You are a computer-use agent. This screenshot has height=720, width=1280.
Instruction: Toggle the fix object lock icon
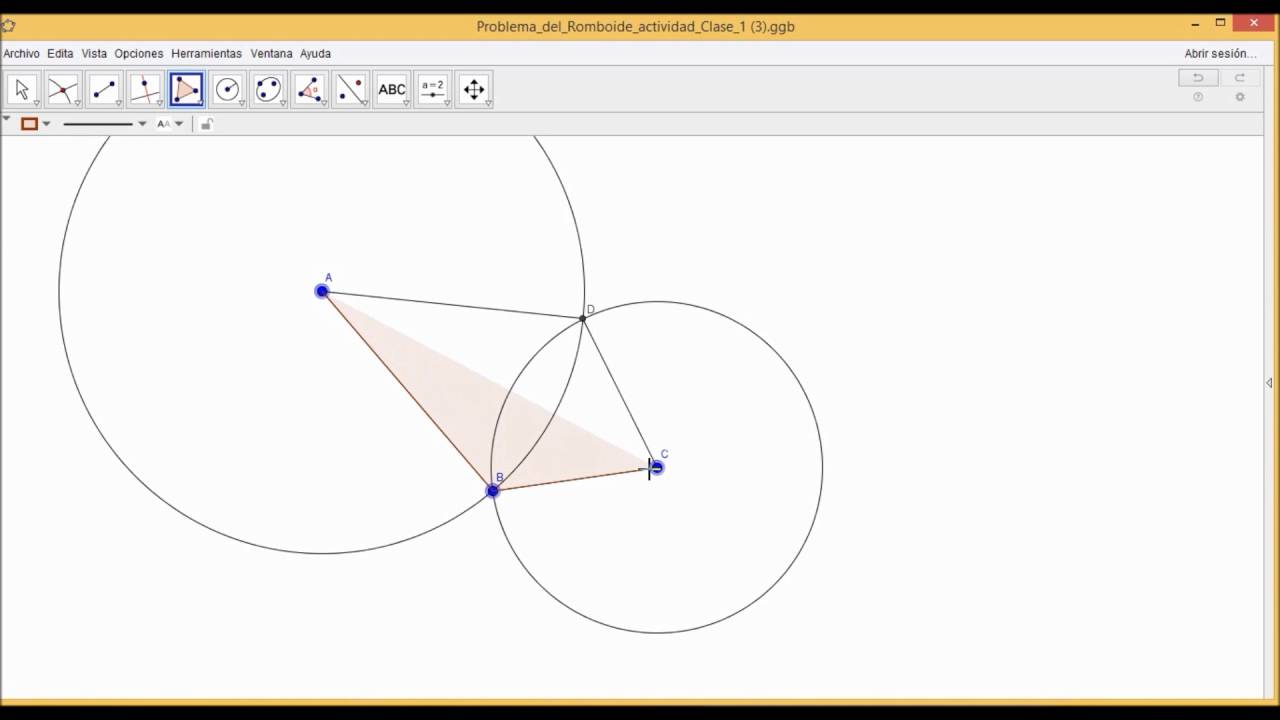[206, 124]
